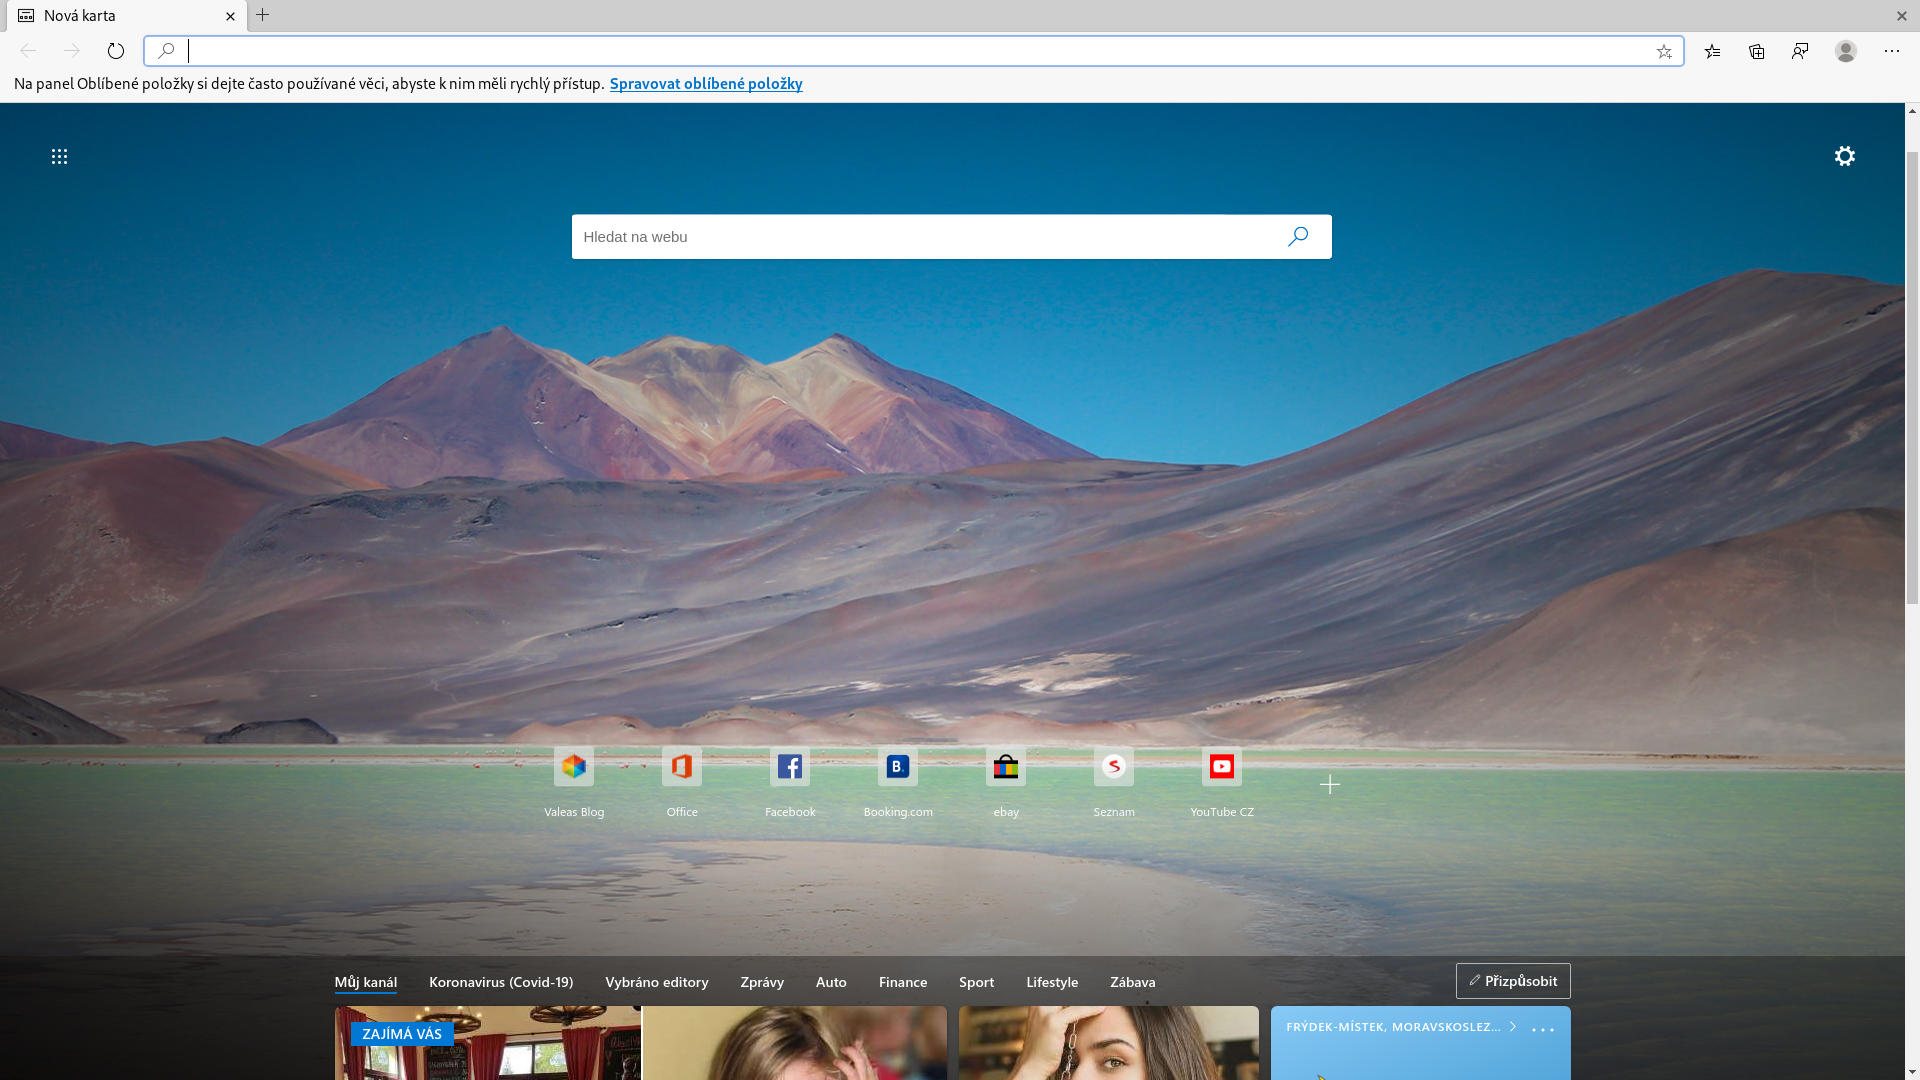Open the app launcher grid icon
This screenshot has height=1080, width=1920.
59,156
